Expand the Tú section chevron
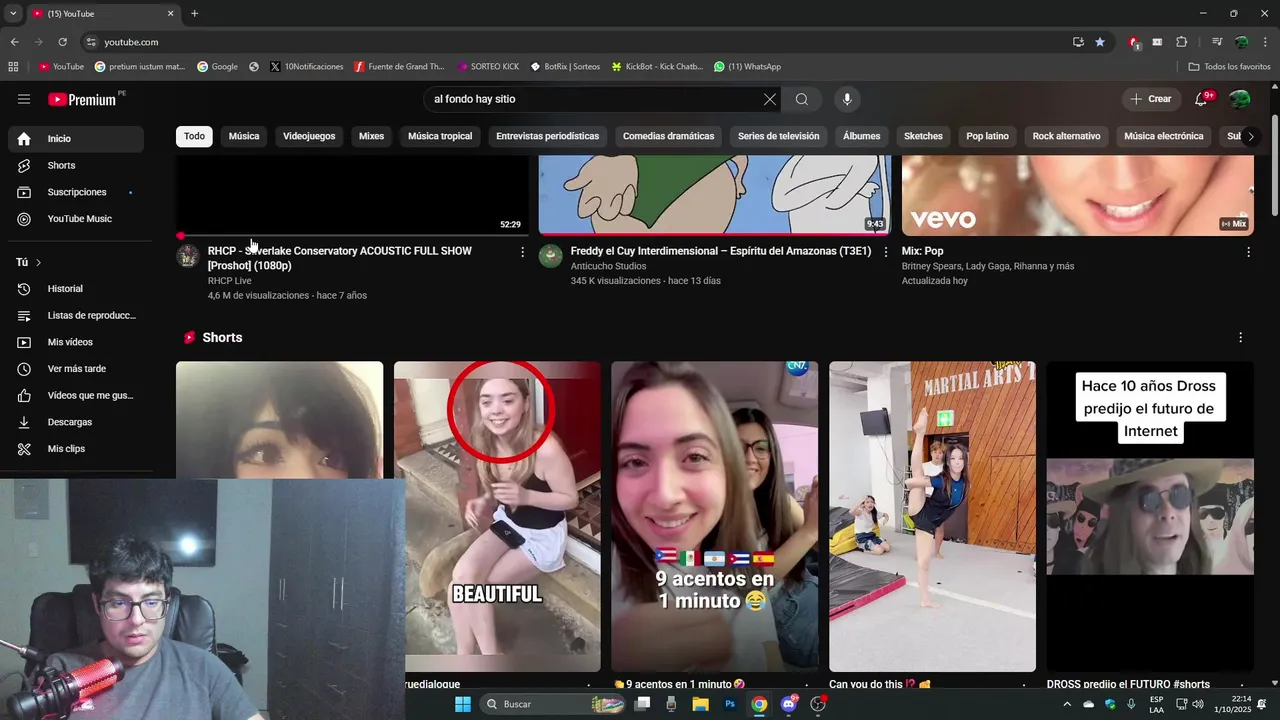The image size is (1280, 720). click(38, 262)
